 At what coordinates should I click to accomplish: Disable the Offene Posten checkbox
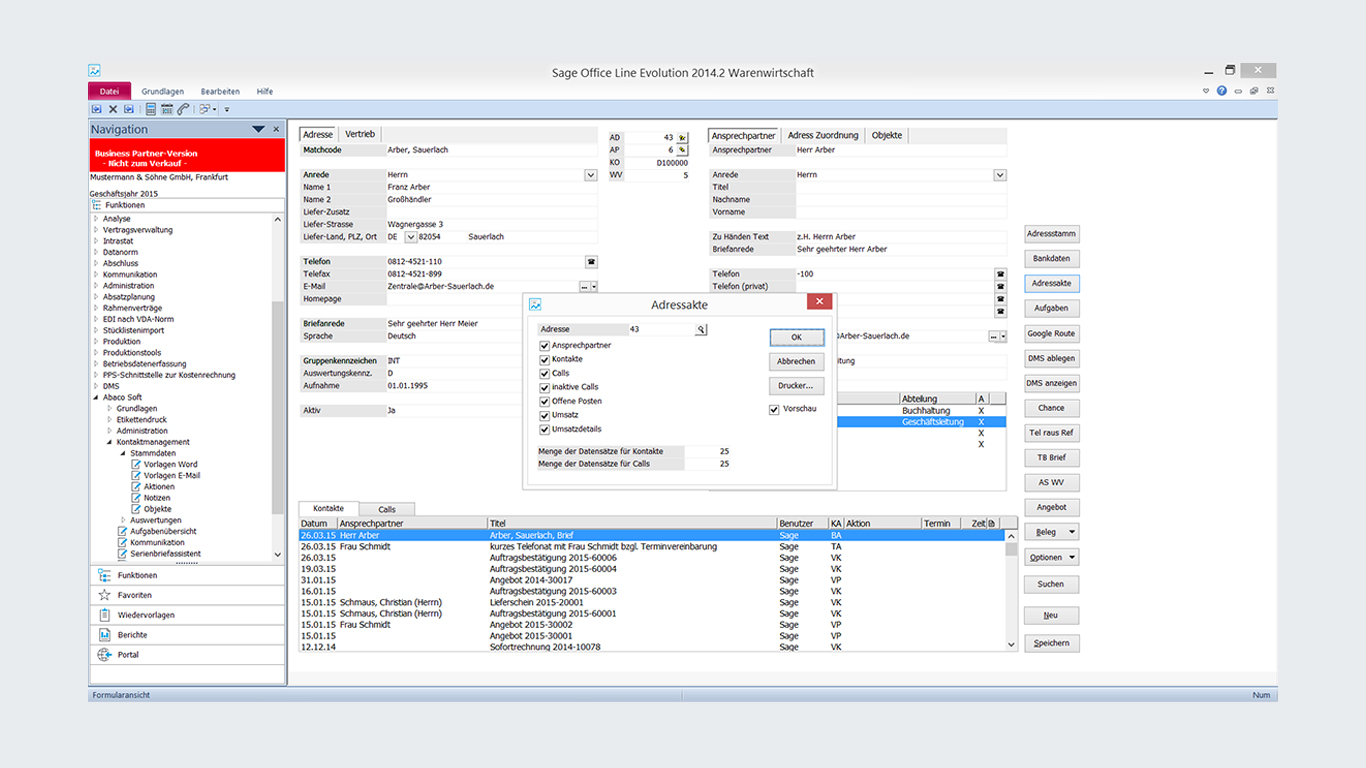click(x=545, y=401)
